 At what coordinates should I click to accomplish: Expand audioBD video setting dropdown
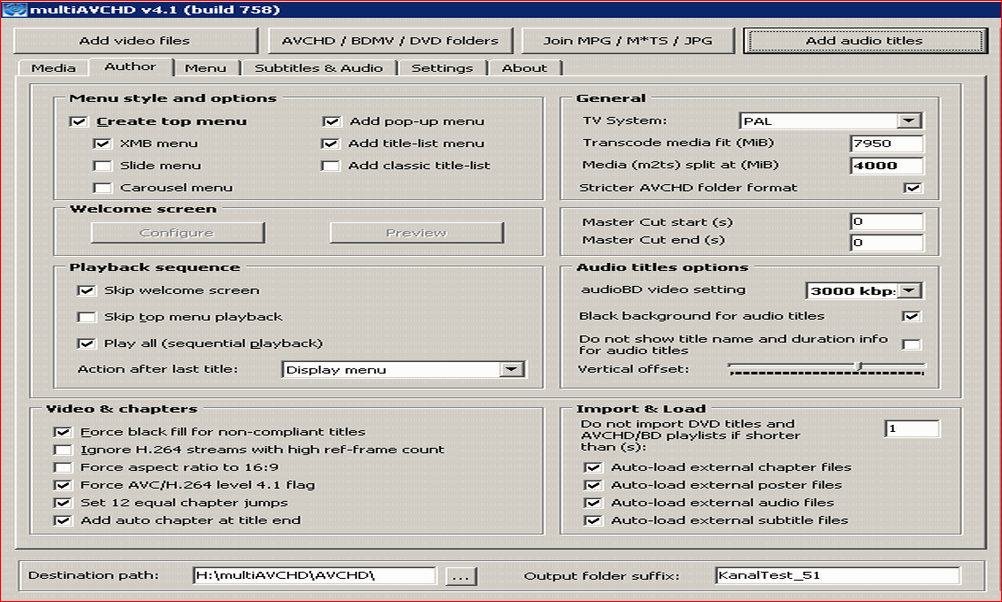(909, 291)
